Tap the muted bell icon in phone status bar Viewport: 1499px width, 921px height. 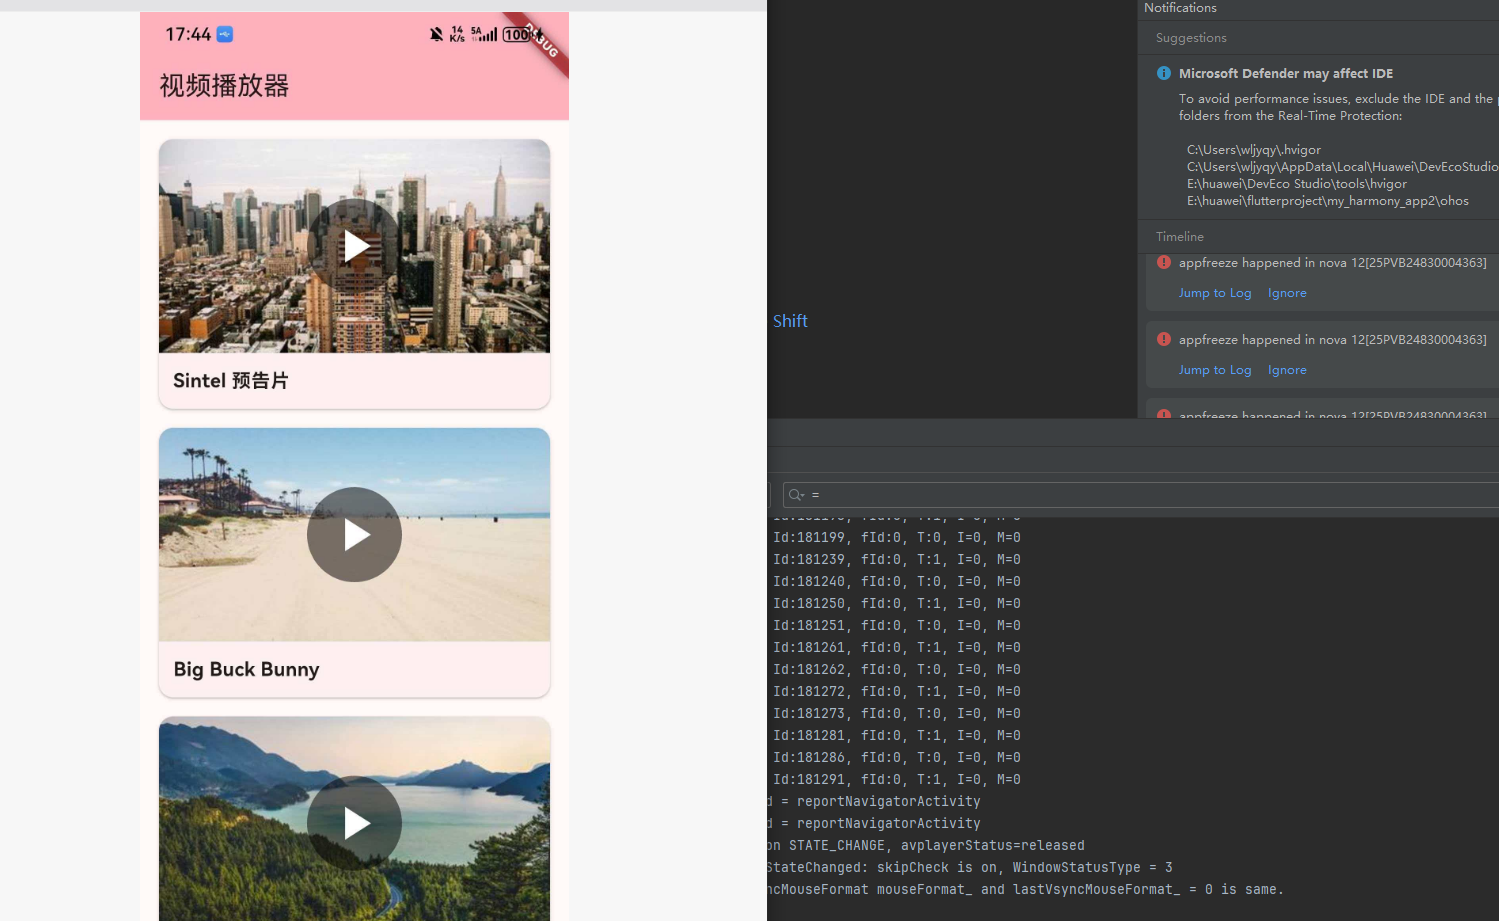[x=436, y=34]
